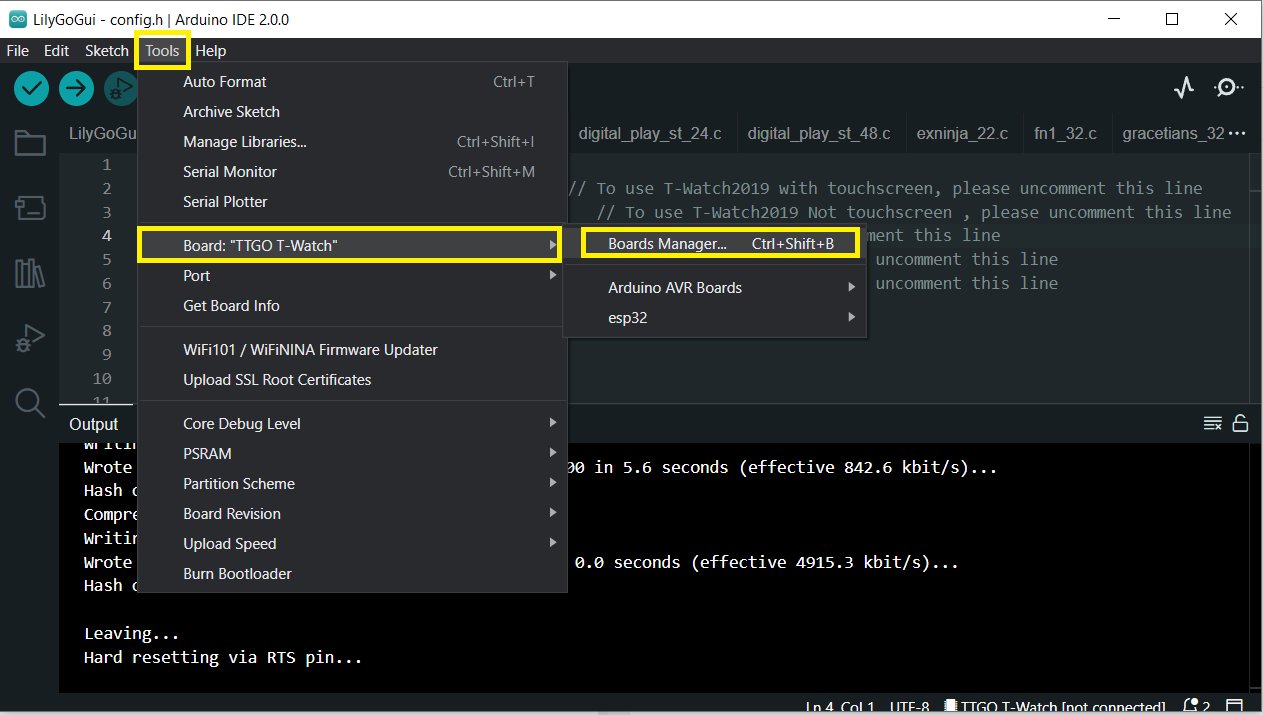Screen dimensions: 1263x715
Task: Choose Upload SSL Root Certificates
Action: point(352,380)
